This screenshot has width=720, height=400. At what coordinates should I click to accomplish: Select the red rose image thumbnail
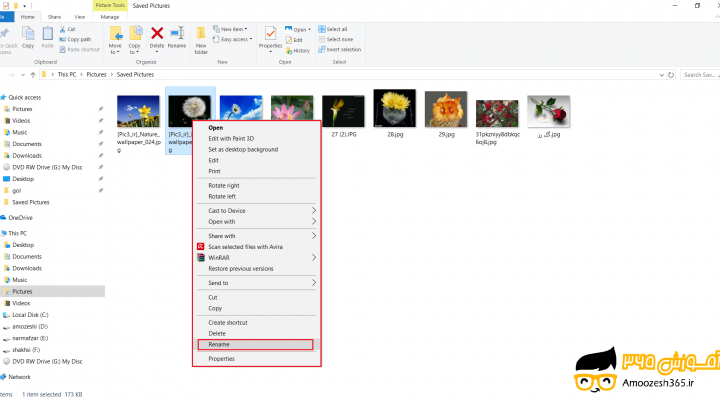tap(549, 111)
